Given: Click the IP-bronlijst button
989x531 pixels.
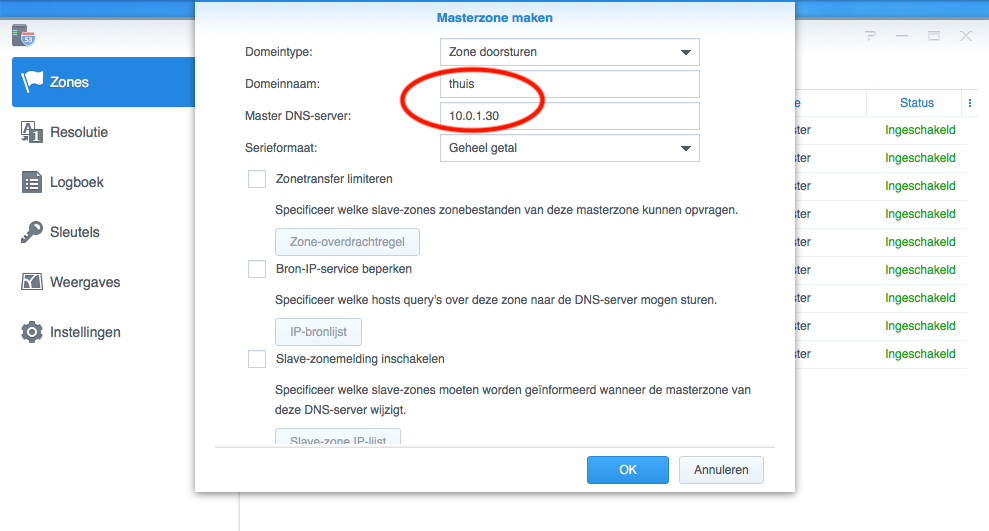Looking at the screenshot, I should 318,332.
